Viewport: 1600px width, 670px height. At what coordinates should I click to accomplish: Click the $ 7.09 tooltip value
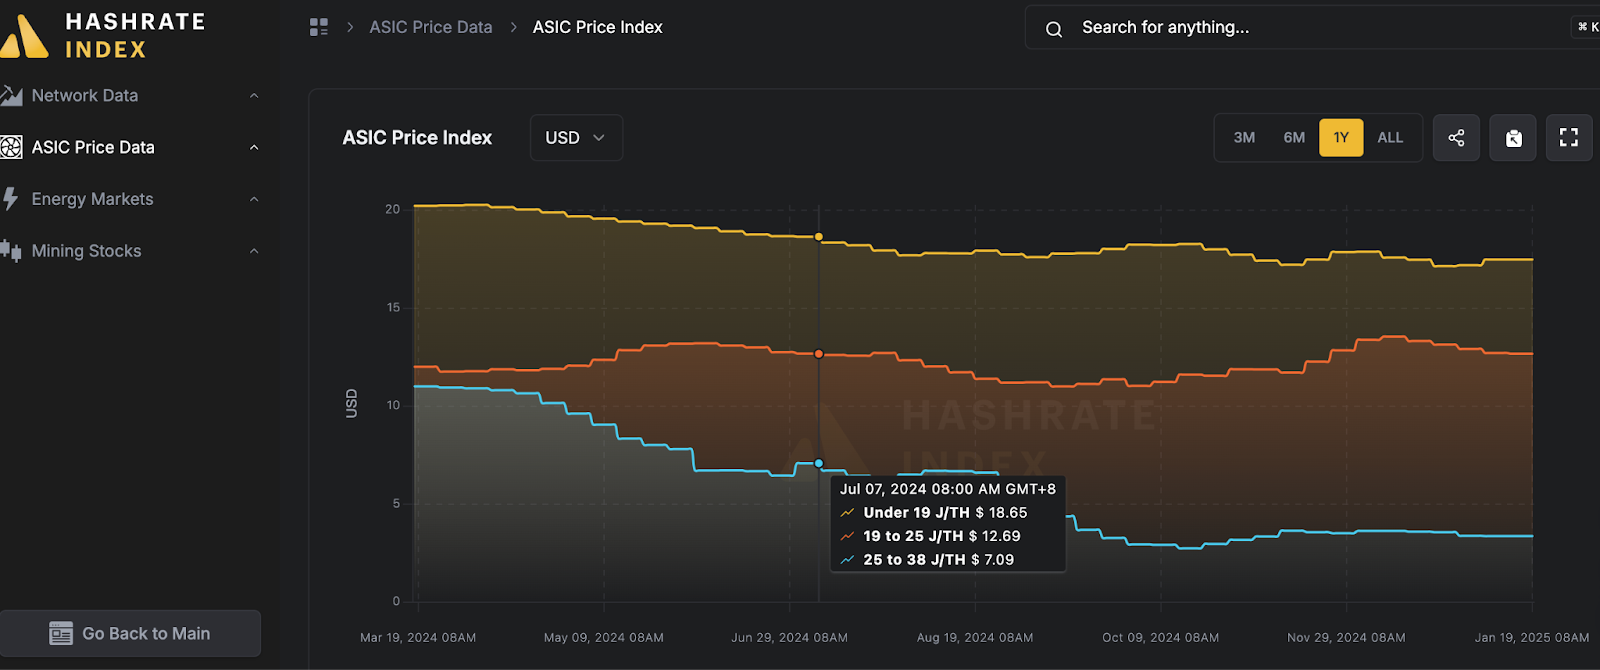click(992, 560)
